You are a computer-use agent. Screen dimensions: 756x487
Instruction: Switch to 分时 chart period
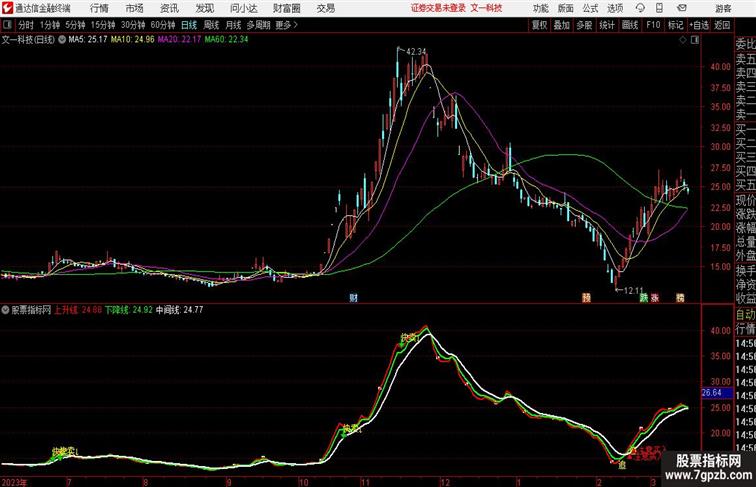(x=26, y=25)
